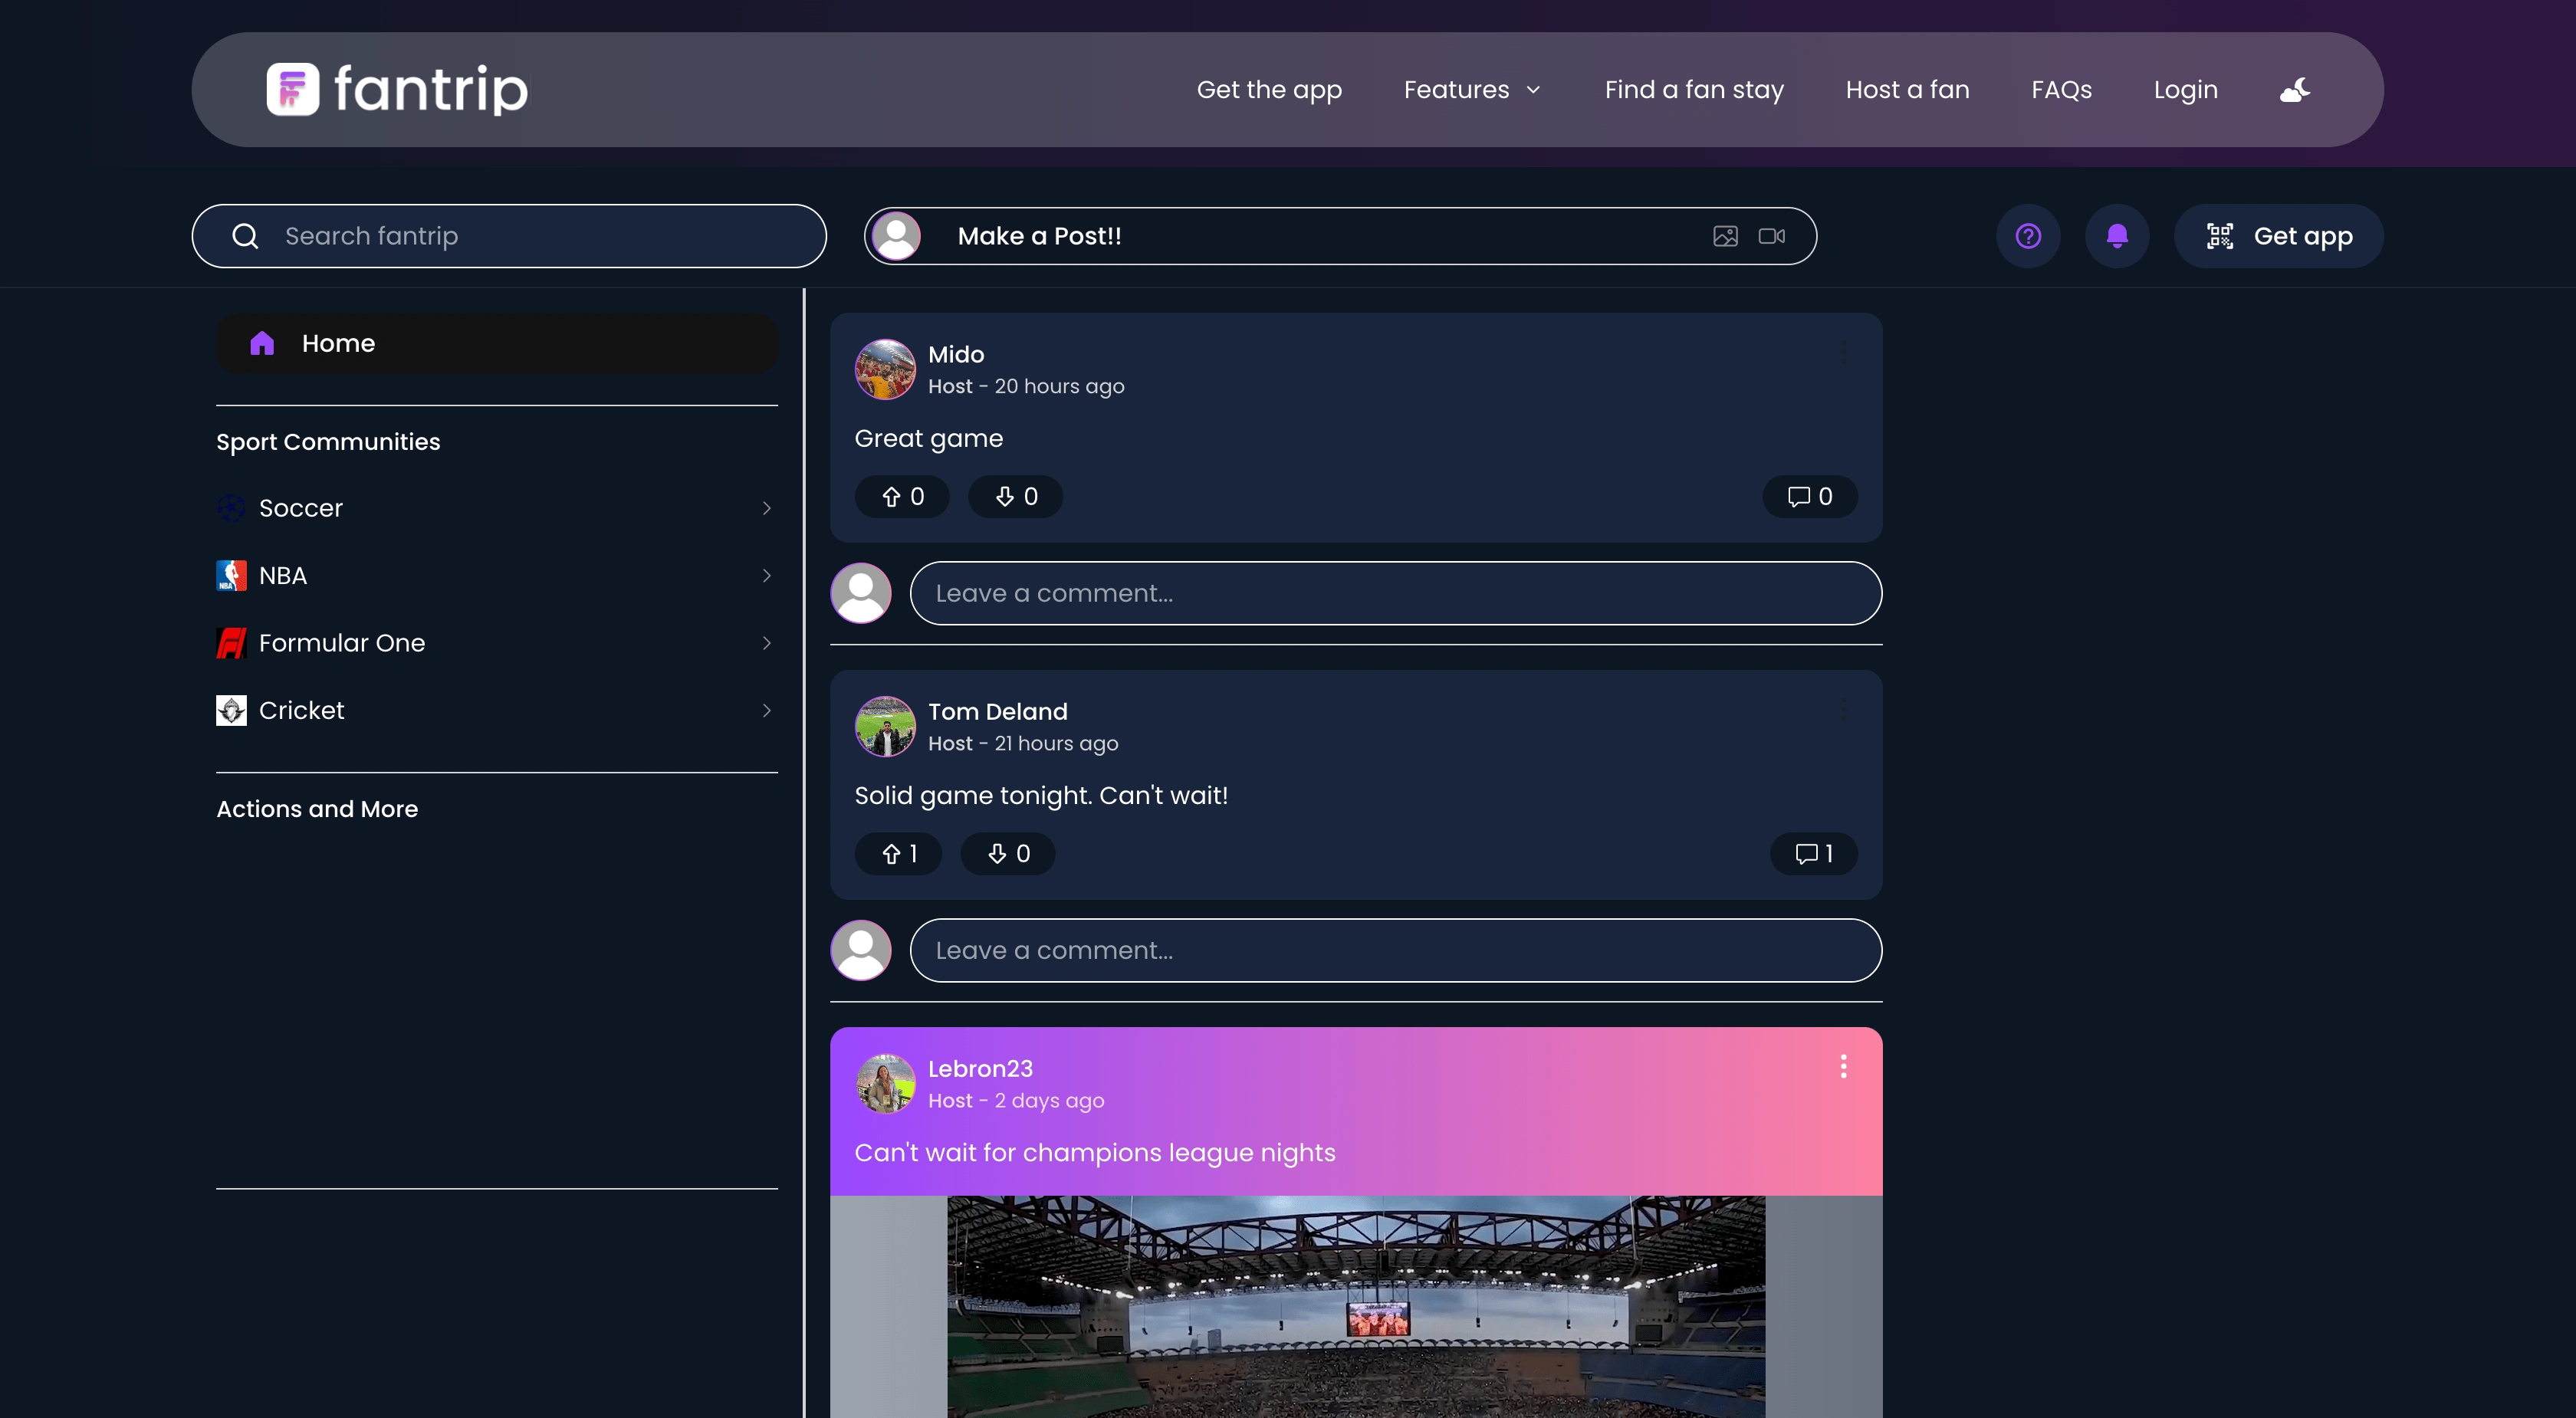Click the NBA logo icon
Image resolution: width=2576 pixels, height=1418 pixels.
(x=231, y=575)
